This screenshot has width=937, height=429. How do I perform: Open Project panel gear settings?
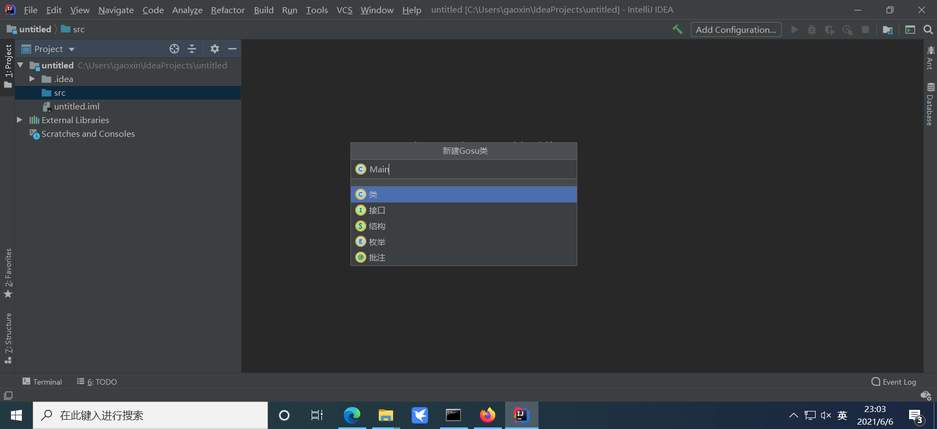(214, 49)
